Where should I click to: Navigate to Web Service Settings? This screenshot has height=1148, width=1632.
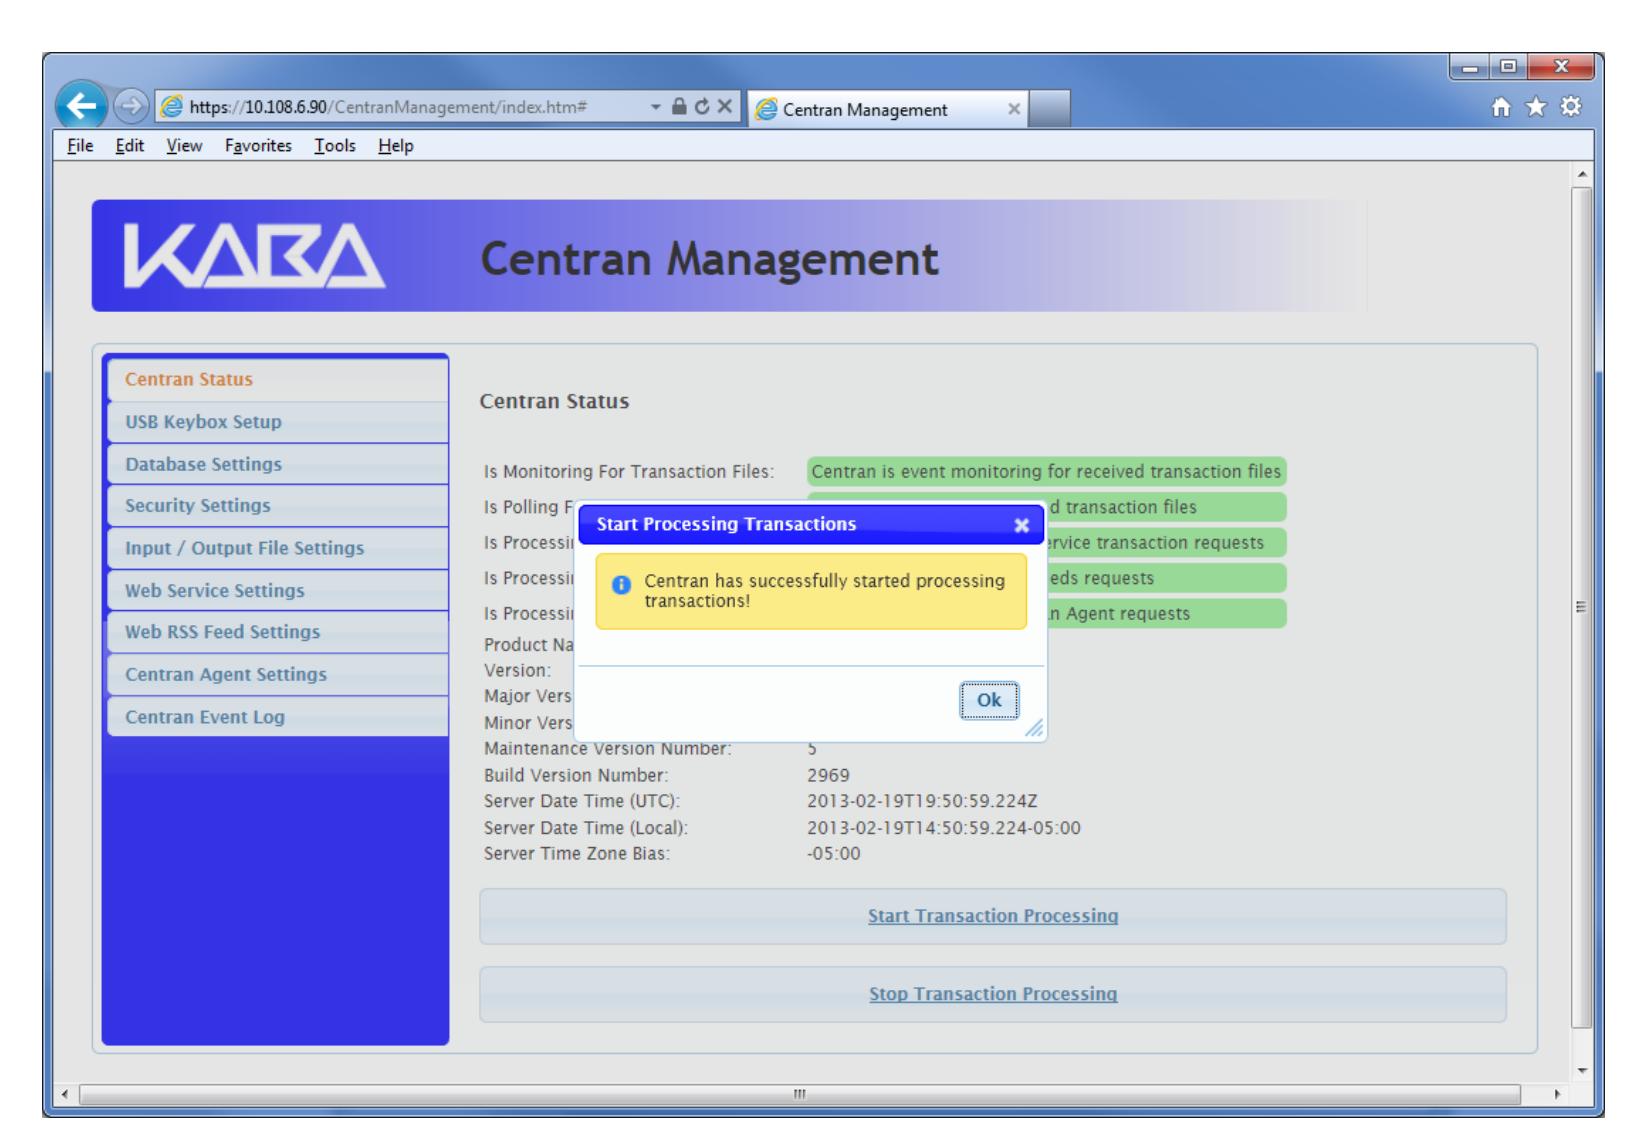[277, 590]
